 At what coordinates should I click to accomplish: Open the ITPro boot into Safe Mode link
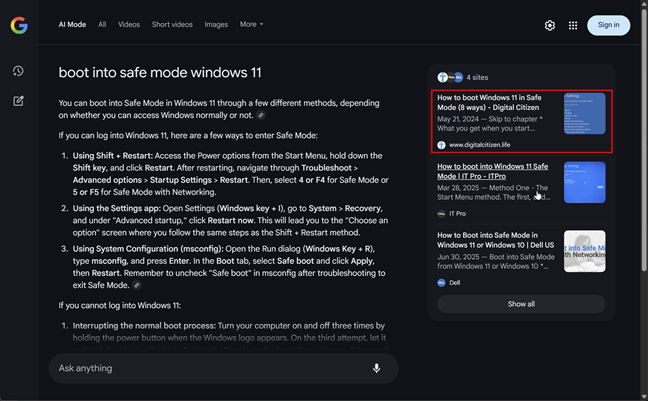click(x=492, y=171)
